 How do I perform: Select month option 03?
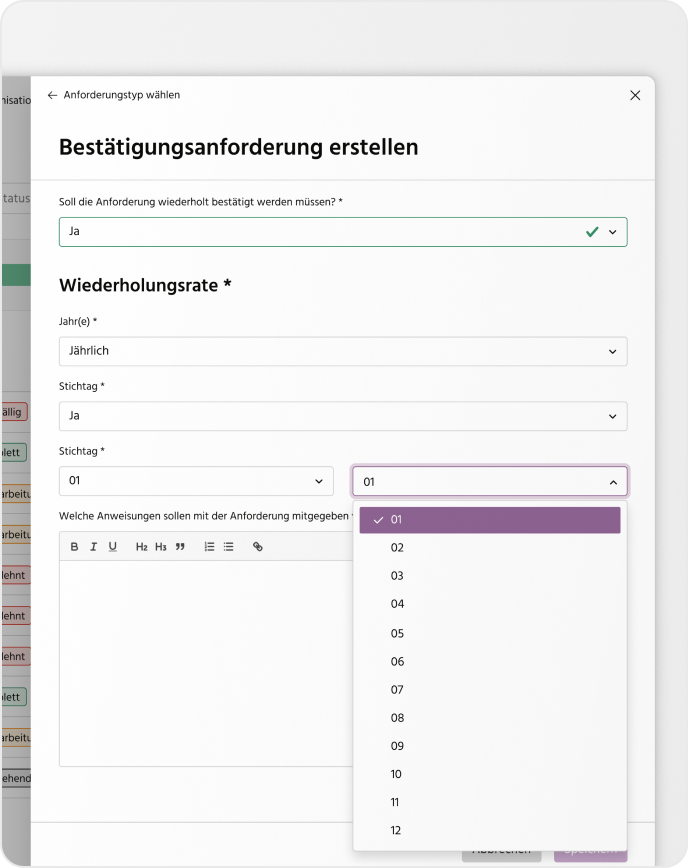pos(489,576)
